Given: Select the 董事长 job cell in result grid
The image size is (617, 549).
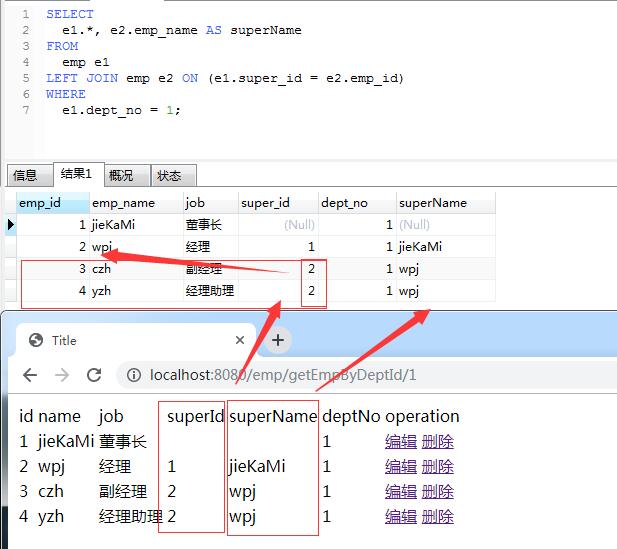Looking at the screenshot, I should (x=211, y=225).
